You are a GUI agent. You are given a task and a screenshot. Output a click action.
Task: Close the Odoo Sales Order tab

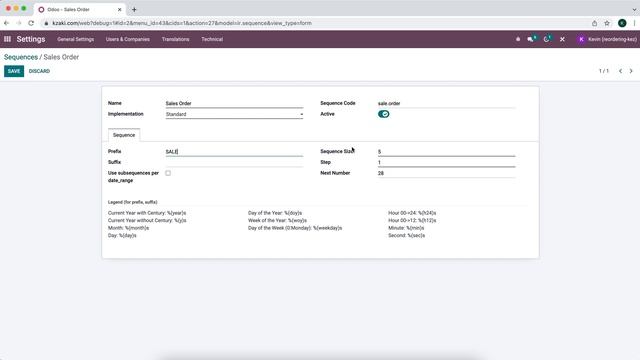tap(120, 9)
